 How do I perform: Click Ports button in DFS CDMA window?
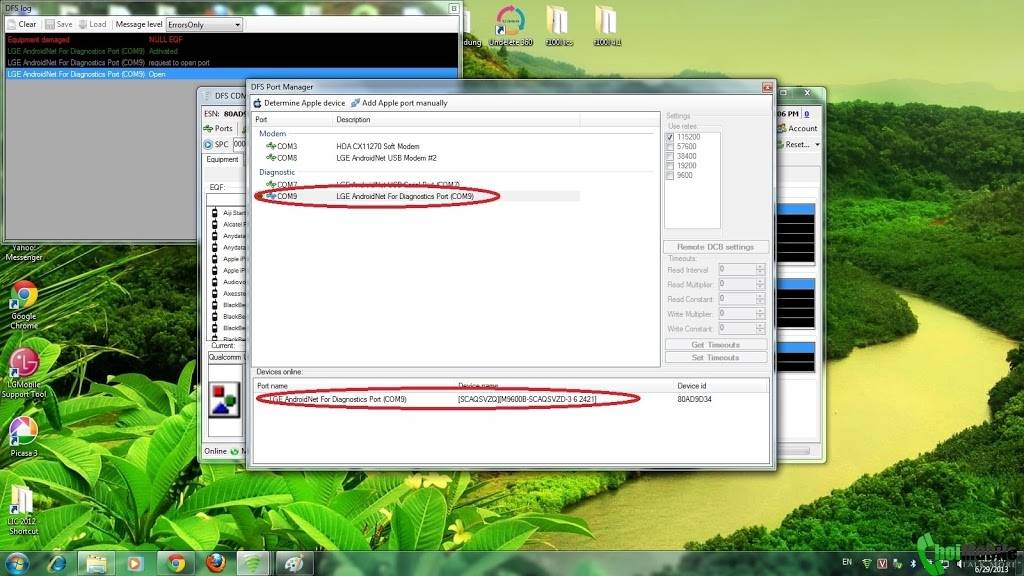pyautogui.click(x=218, y=129)
